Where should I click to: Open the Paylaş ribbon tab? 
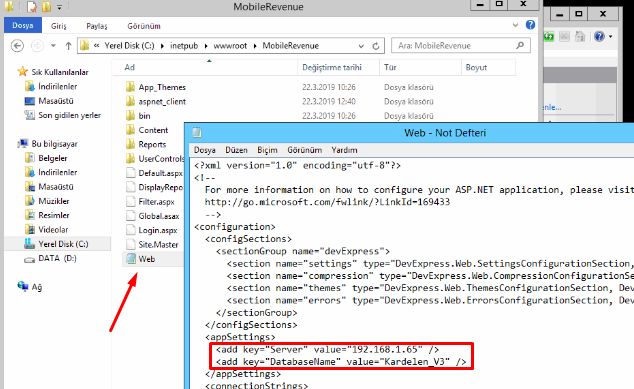(97, 26)
